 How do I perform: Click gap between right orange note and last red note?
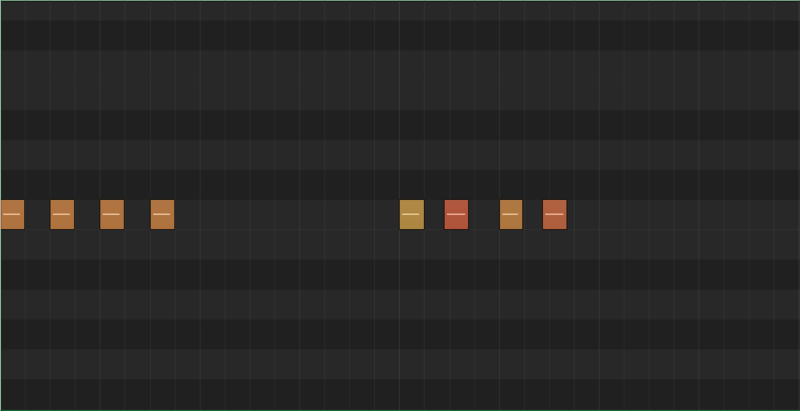click(533, 215)
